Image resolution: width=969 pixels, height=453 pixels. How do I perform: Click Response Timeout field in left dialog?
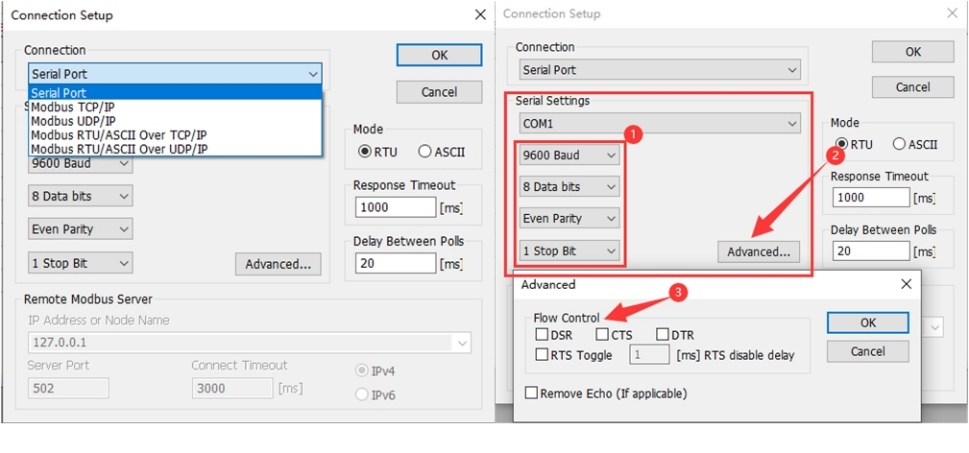[395, 207]
